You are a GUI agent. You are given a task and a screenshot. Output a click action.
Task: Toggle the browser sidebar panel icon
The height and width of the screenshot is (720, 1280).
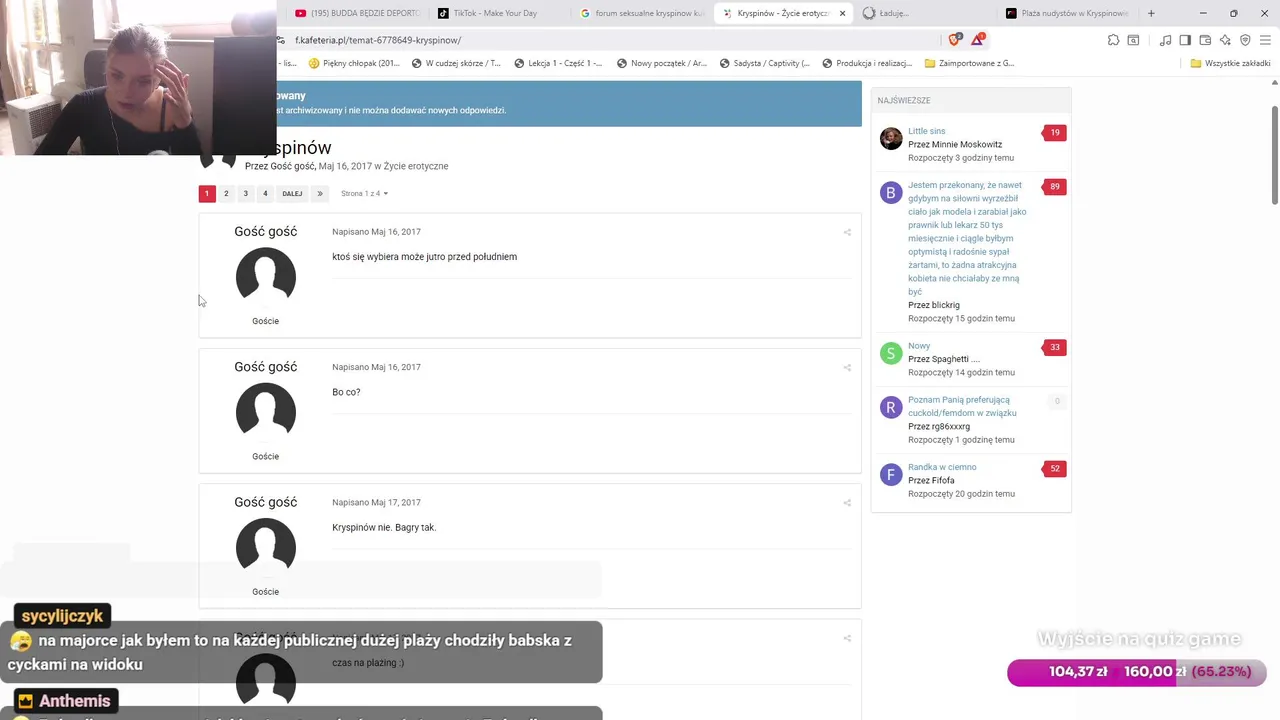(1185, 40)
